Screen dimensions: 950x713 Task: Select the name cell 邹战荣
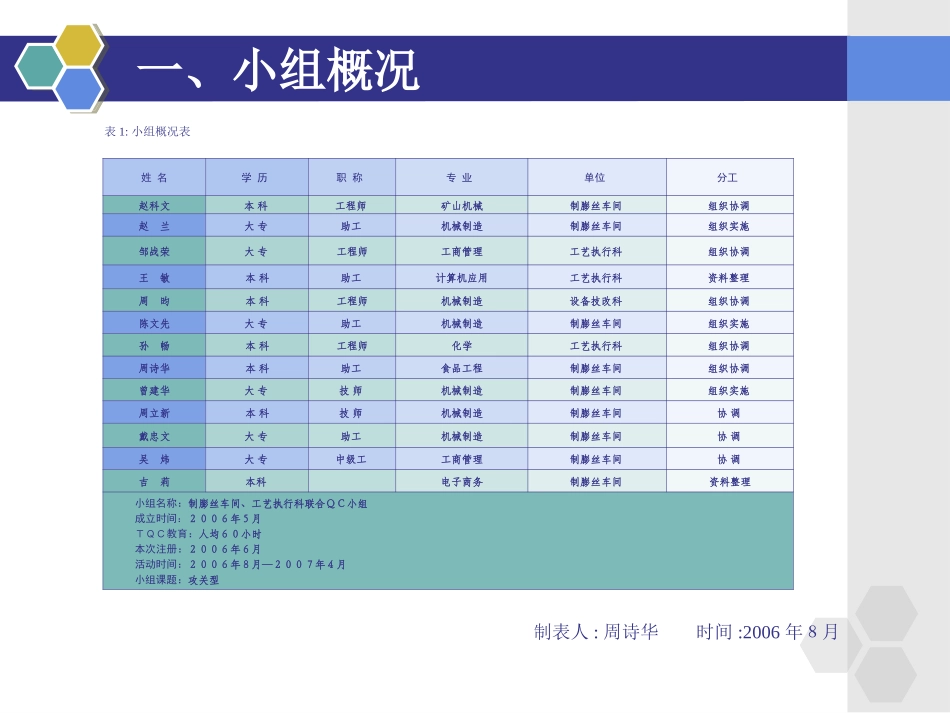pos(154,251)
